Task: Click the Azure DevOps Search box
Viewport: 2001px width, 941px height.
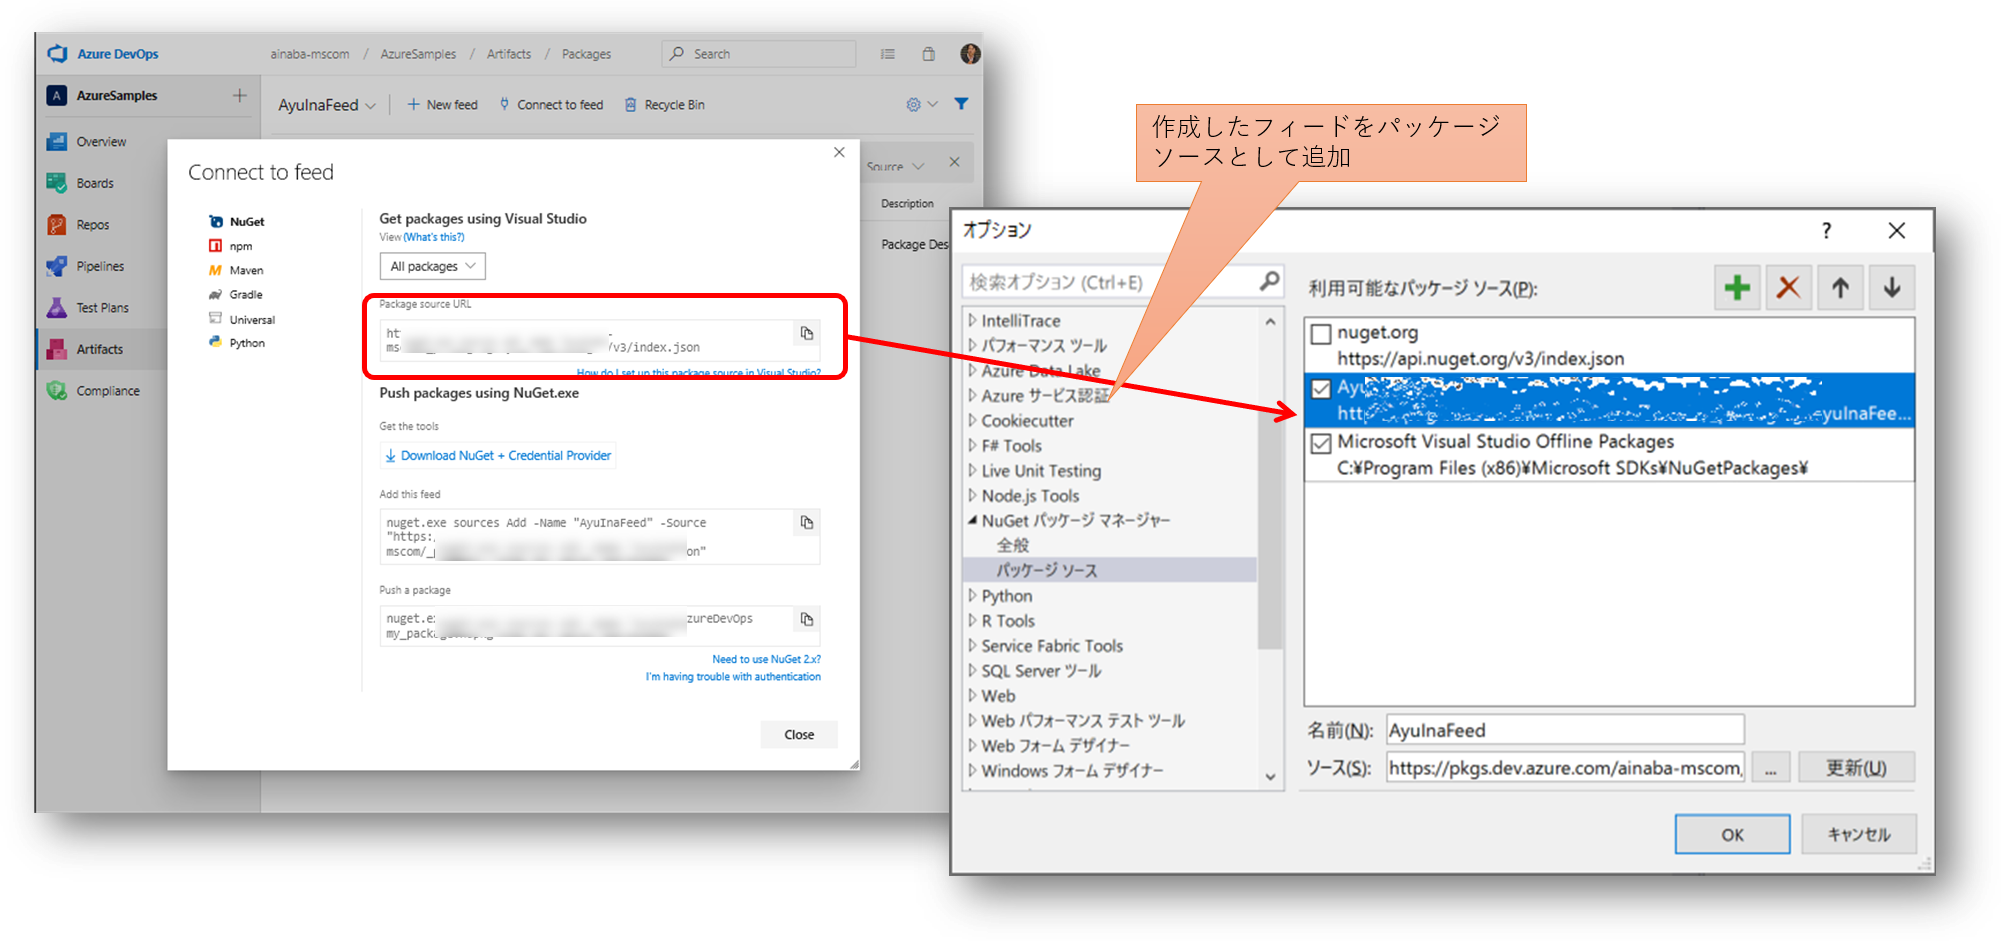Action: pyautogui.click(x=759, y=54)
